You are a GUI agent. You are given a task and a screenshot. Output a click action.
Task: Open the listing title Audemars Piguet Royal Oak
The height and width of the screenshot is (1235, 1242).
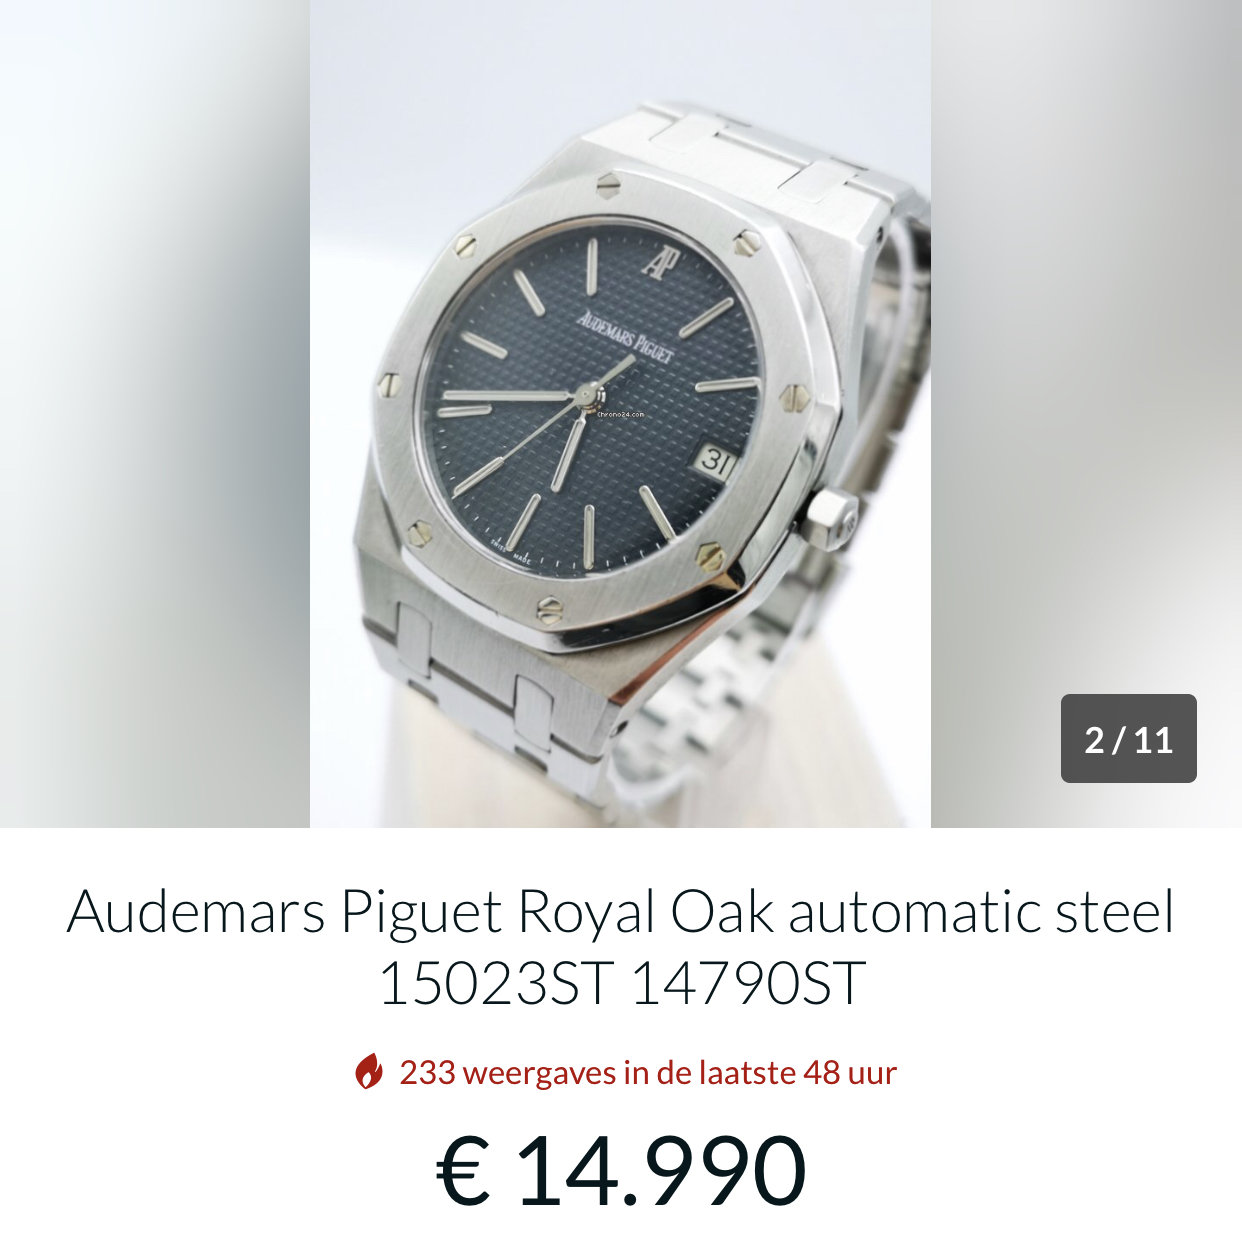coord(620,912)
